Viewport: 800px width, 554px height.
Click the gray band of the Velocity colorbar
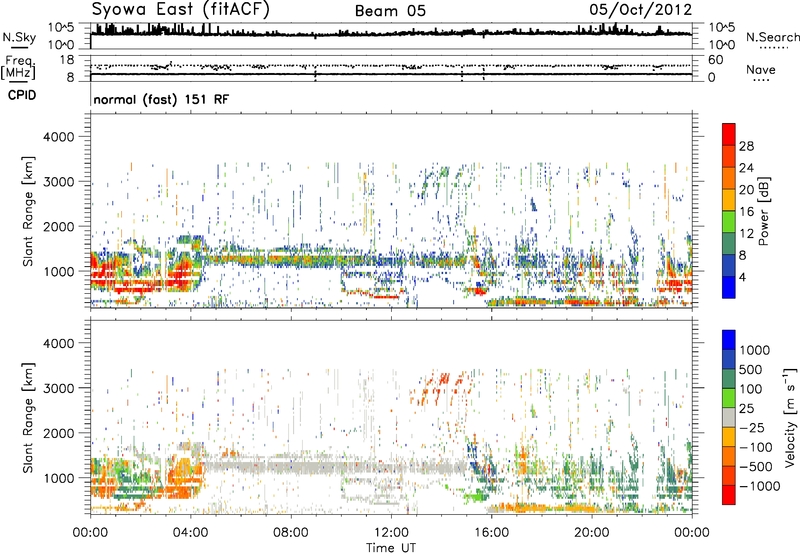click(729, 418)
